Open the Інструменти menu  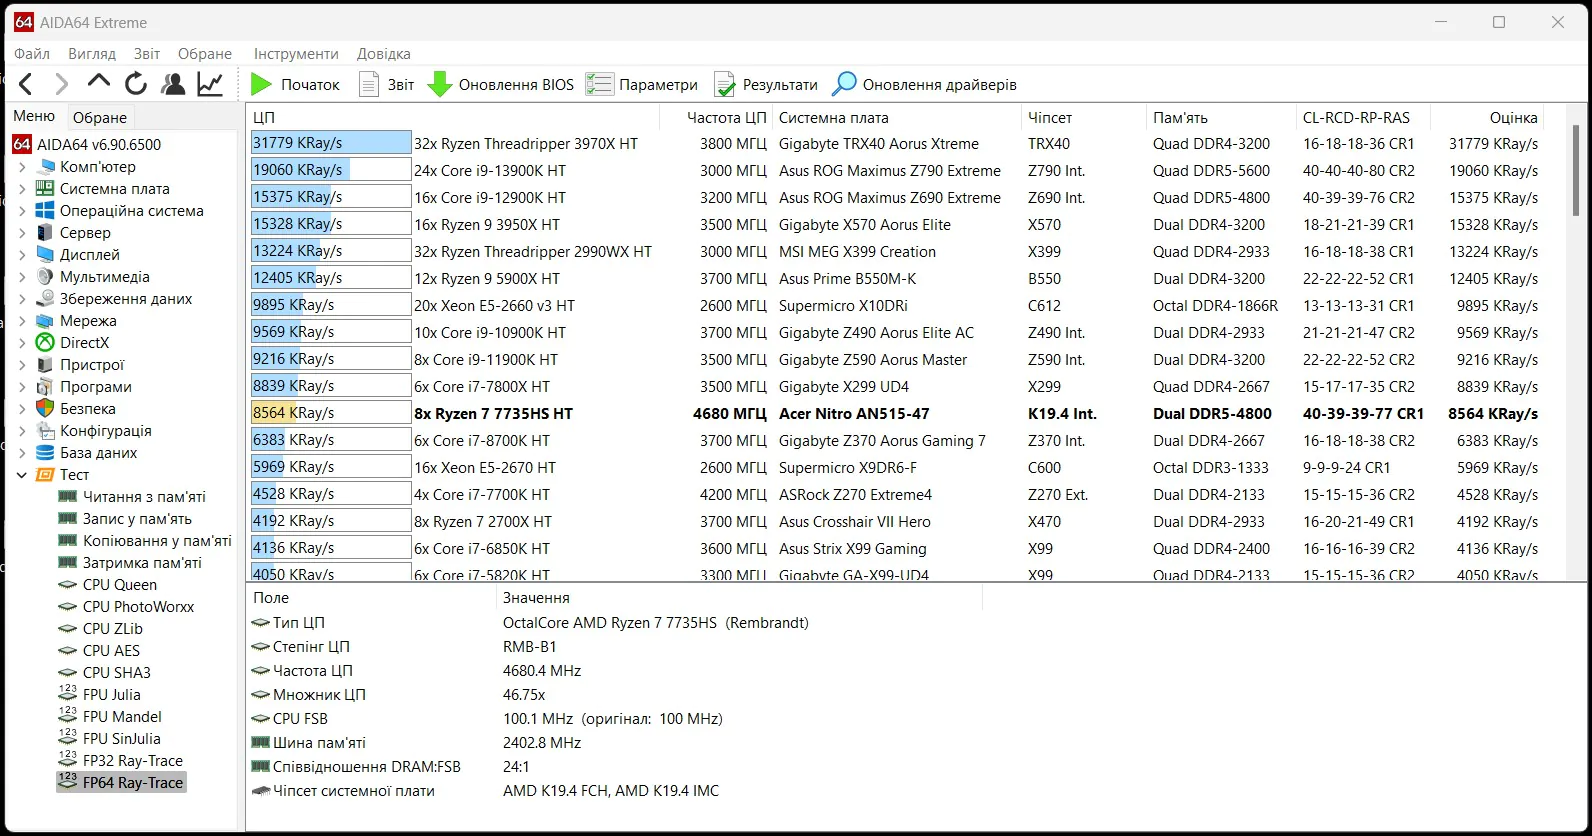[x=296, y=54]
